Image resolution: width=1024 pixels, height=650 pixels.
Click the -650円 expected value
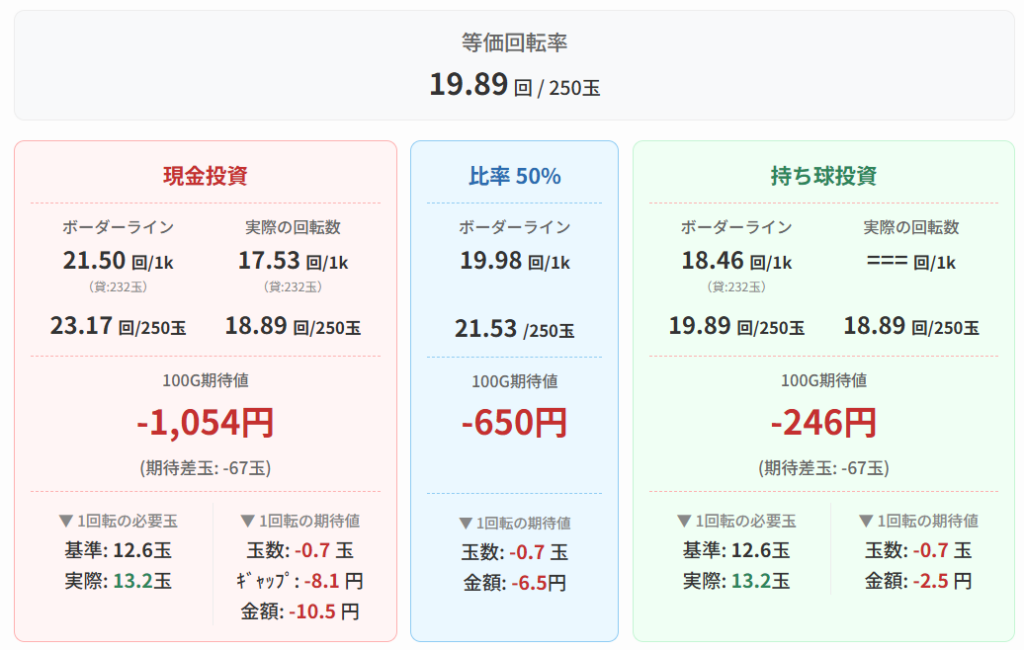[514, 423]
